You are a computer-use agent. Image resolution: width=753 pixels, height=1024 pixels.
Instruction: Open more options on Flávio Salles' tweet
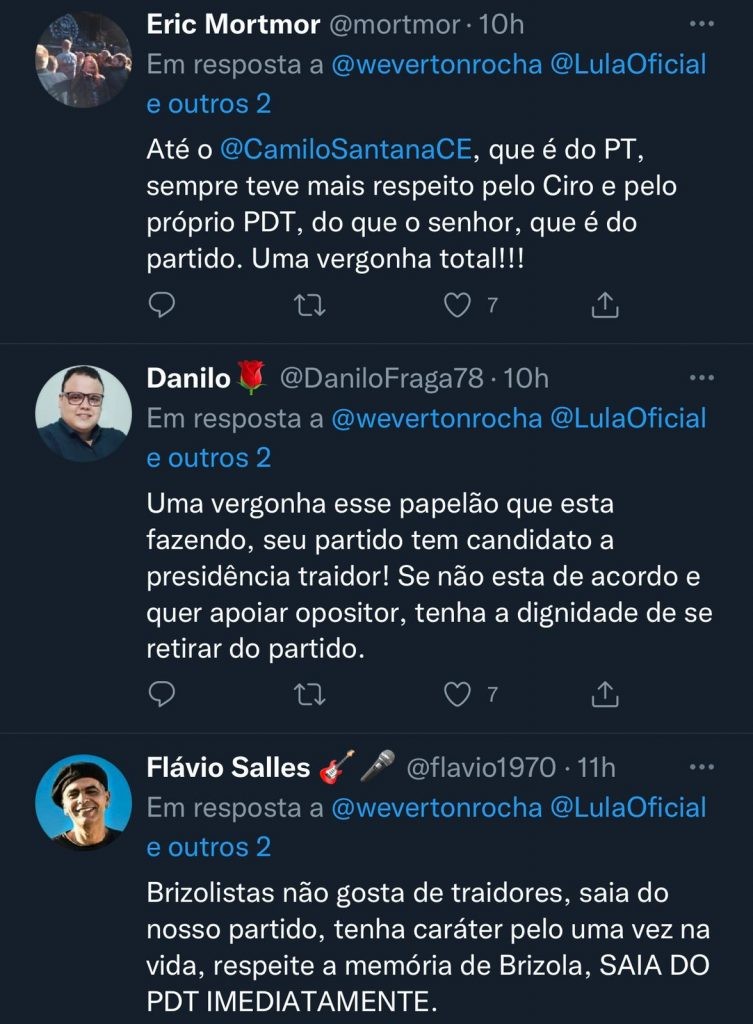(x=703, y=767)
